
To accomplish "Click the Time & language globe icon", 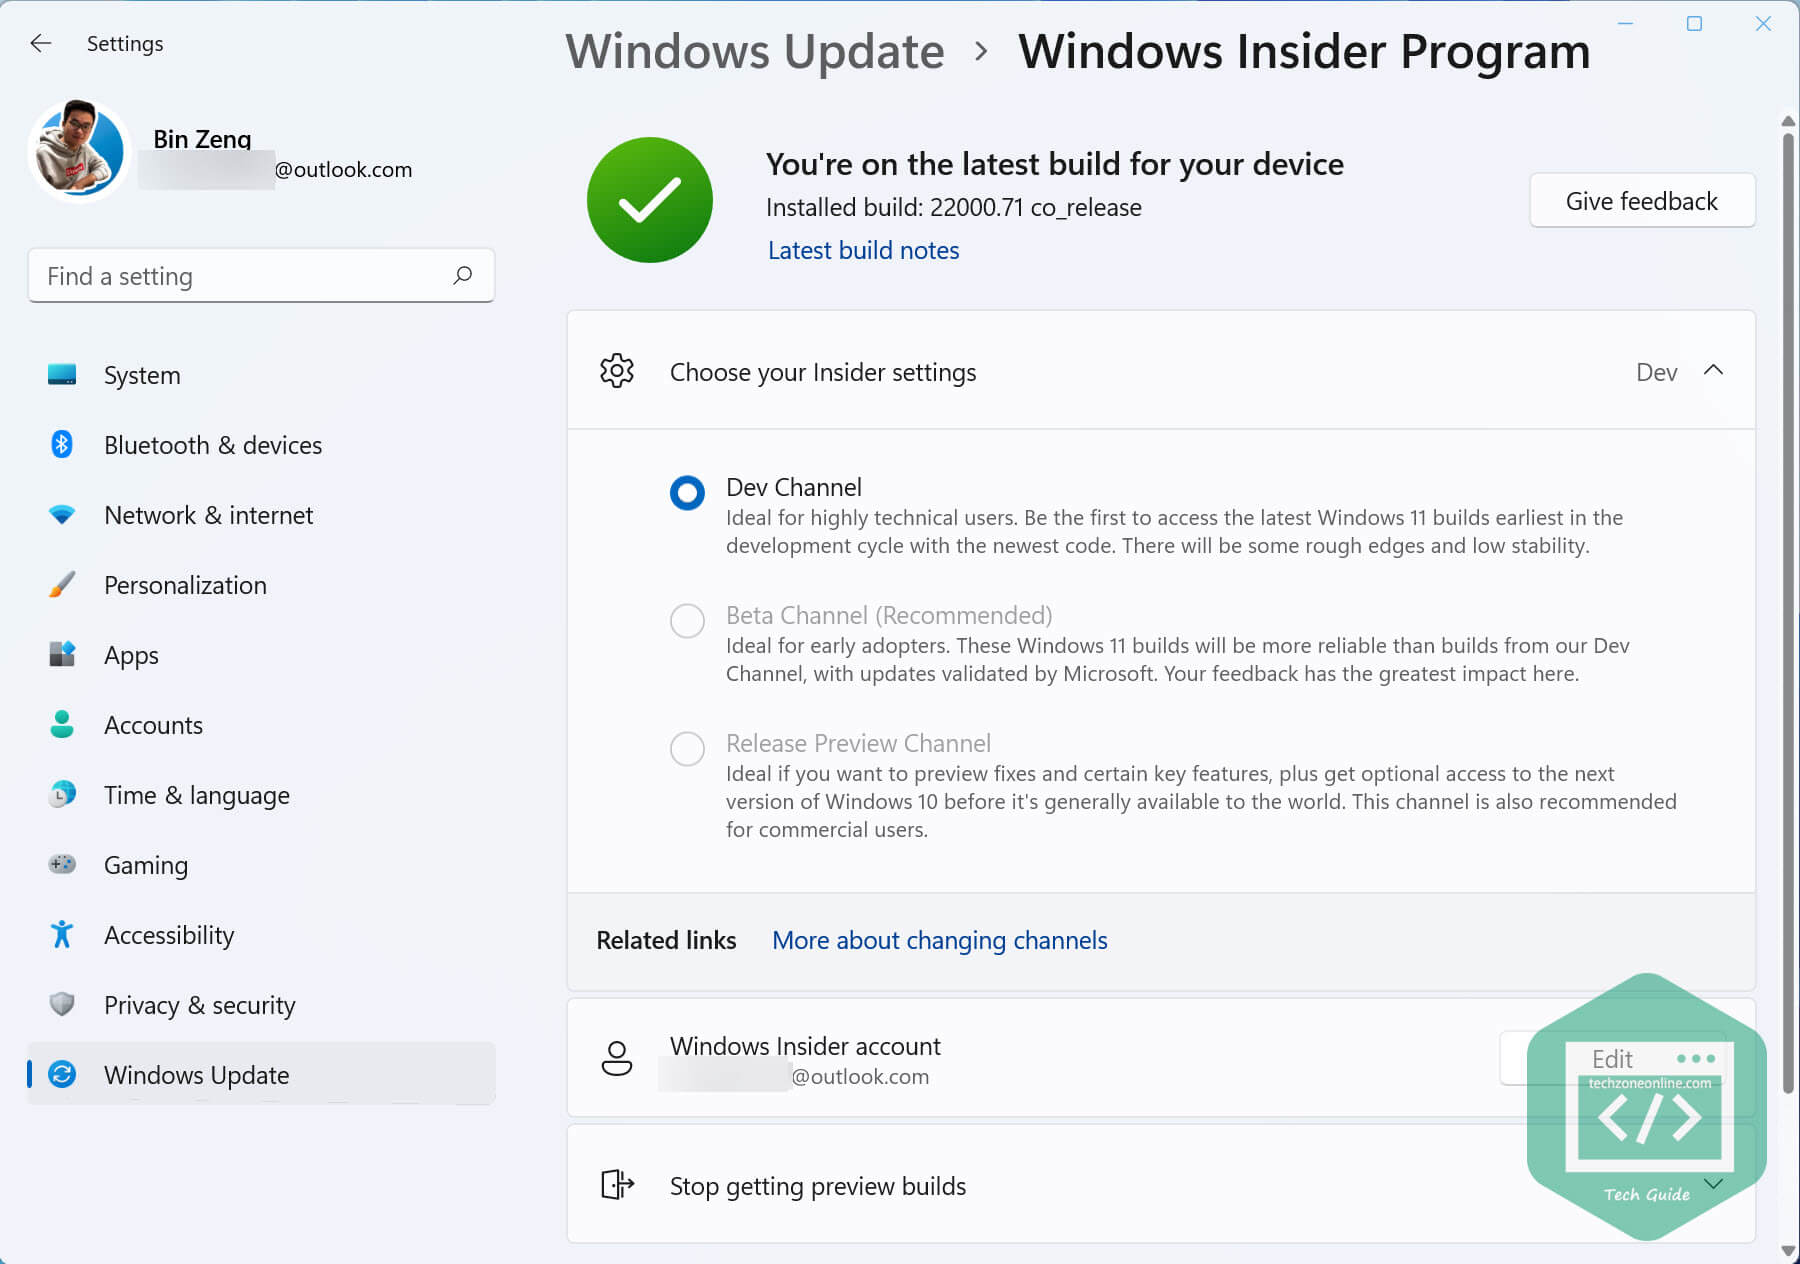I will pyautogui.click(x=62, y=795).
